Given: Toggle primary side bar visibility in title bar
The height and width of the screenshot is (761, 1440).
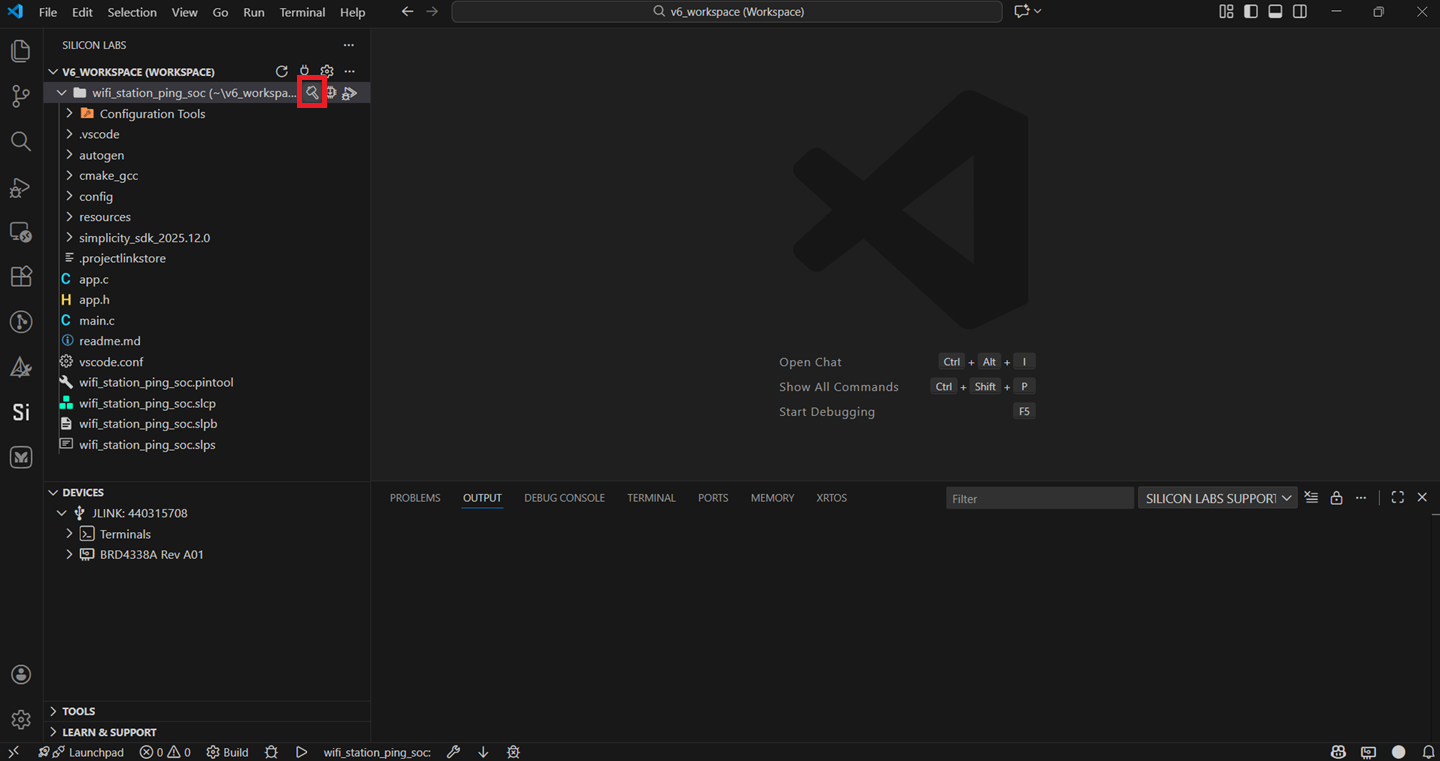Looking at the screenshot, I should [x=1251, y=12].
